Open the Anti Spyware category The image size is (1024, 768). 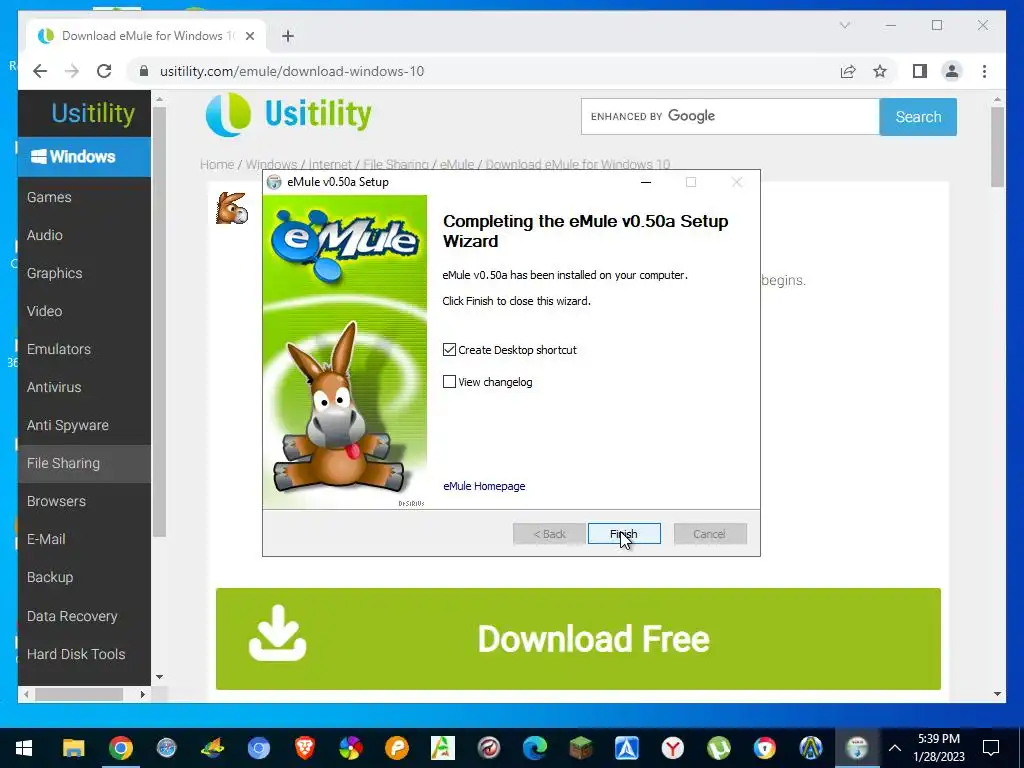point(84,425)
